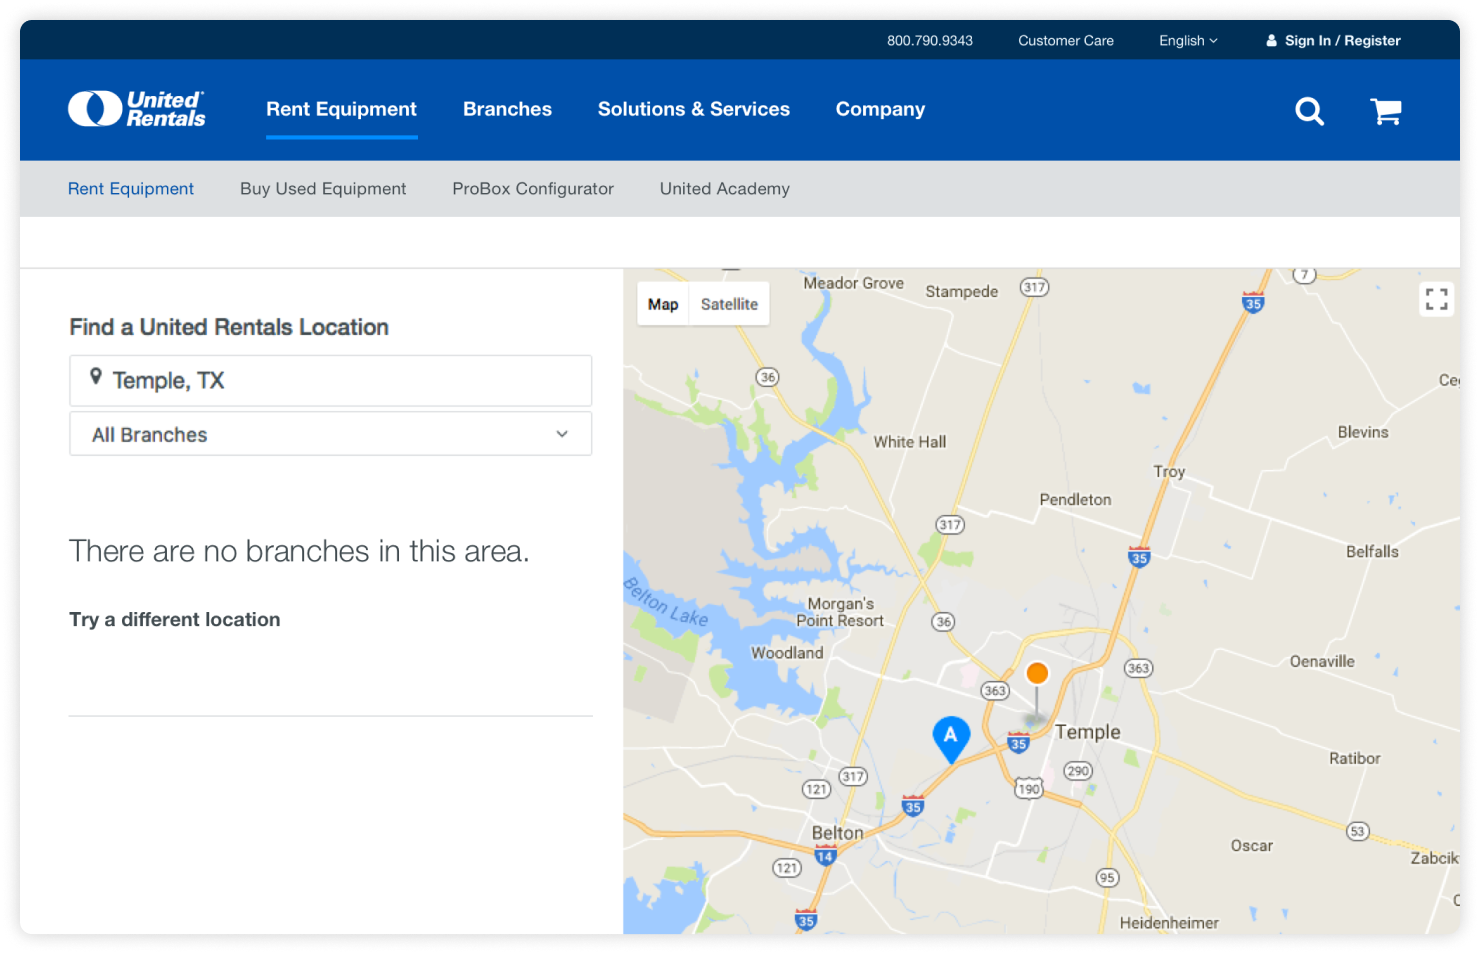
Task: Click the location pin icon in search field
Action: [96, 377]
